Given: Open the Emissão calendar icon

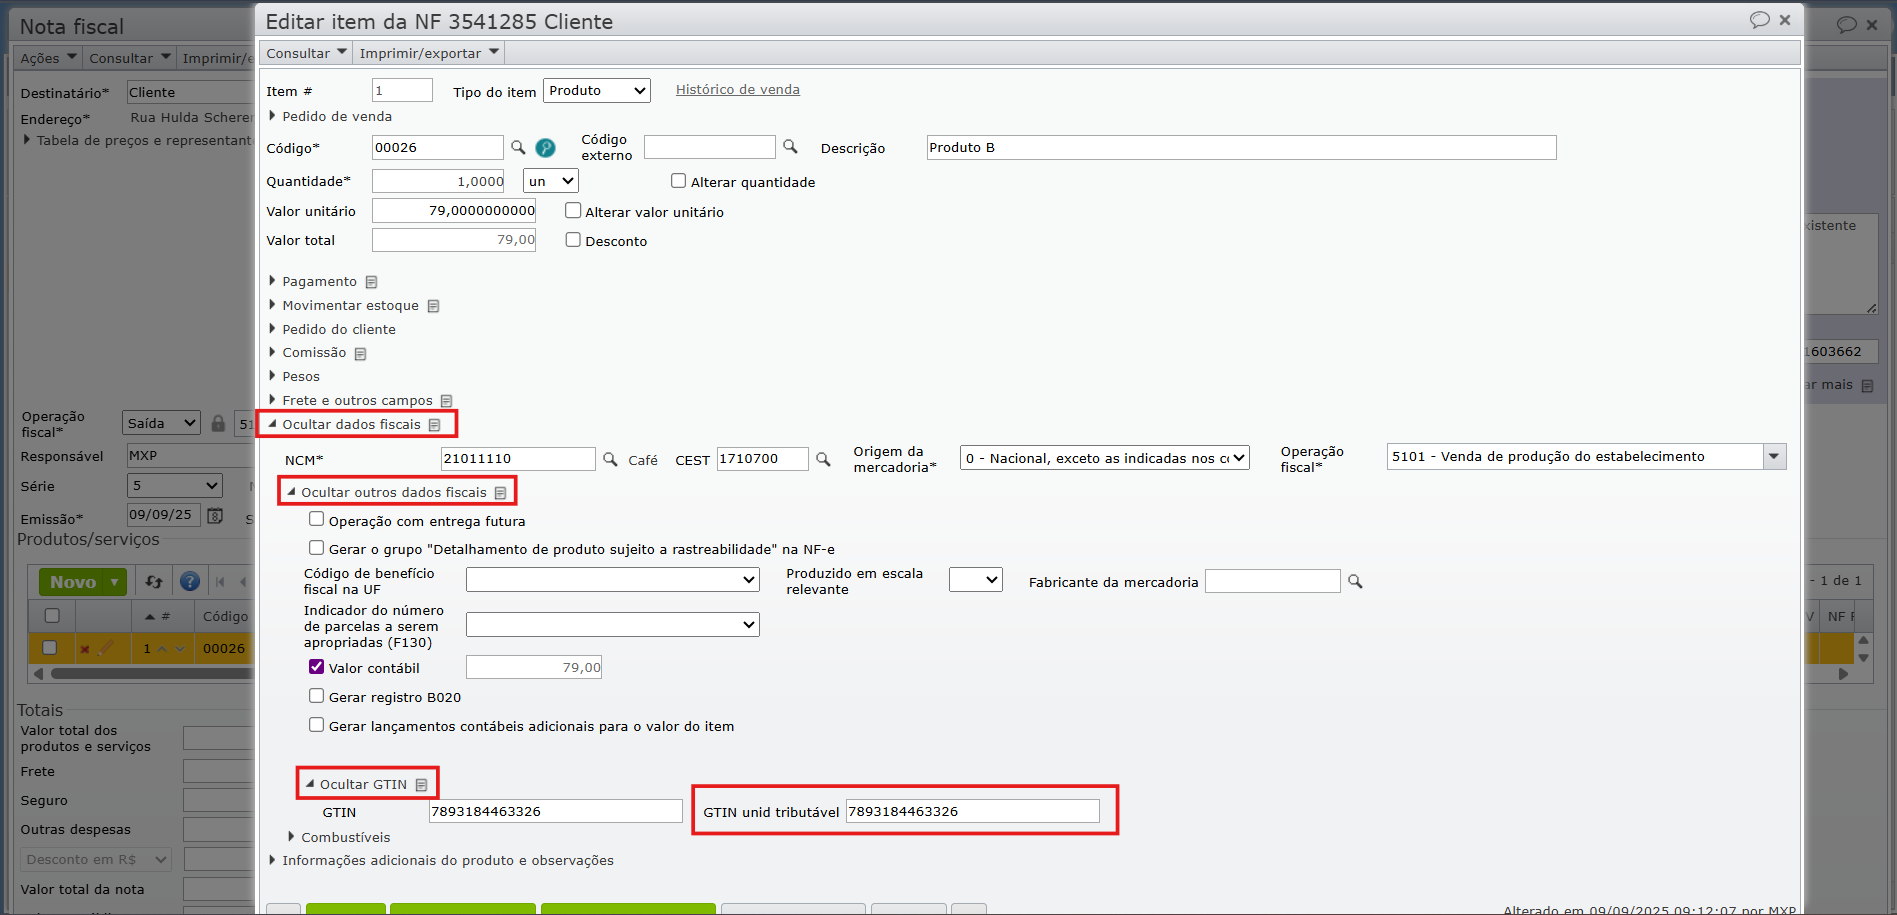Looking at the screenshot, I should coord(214,516).
